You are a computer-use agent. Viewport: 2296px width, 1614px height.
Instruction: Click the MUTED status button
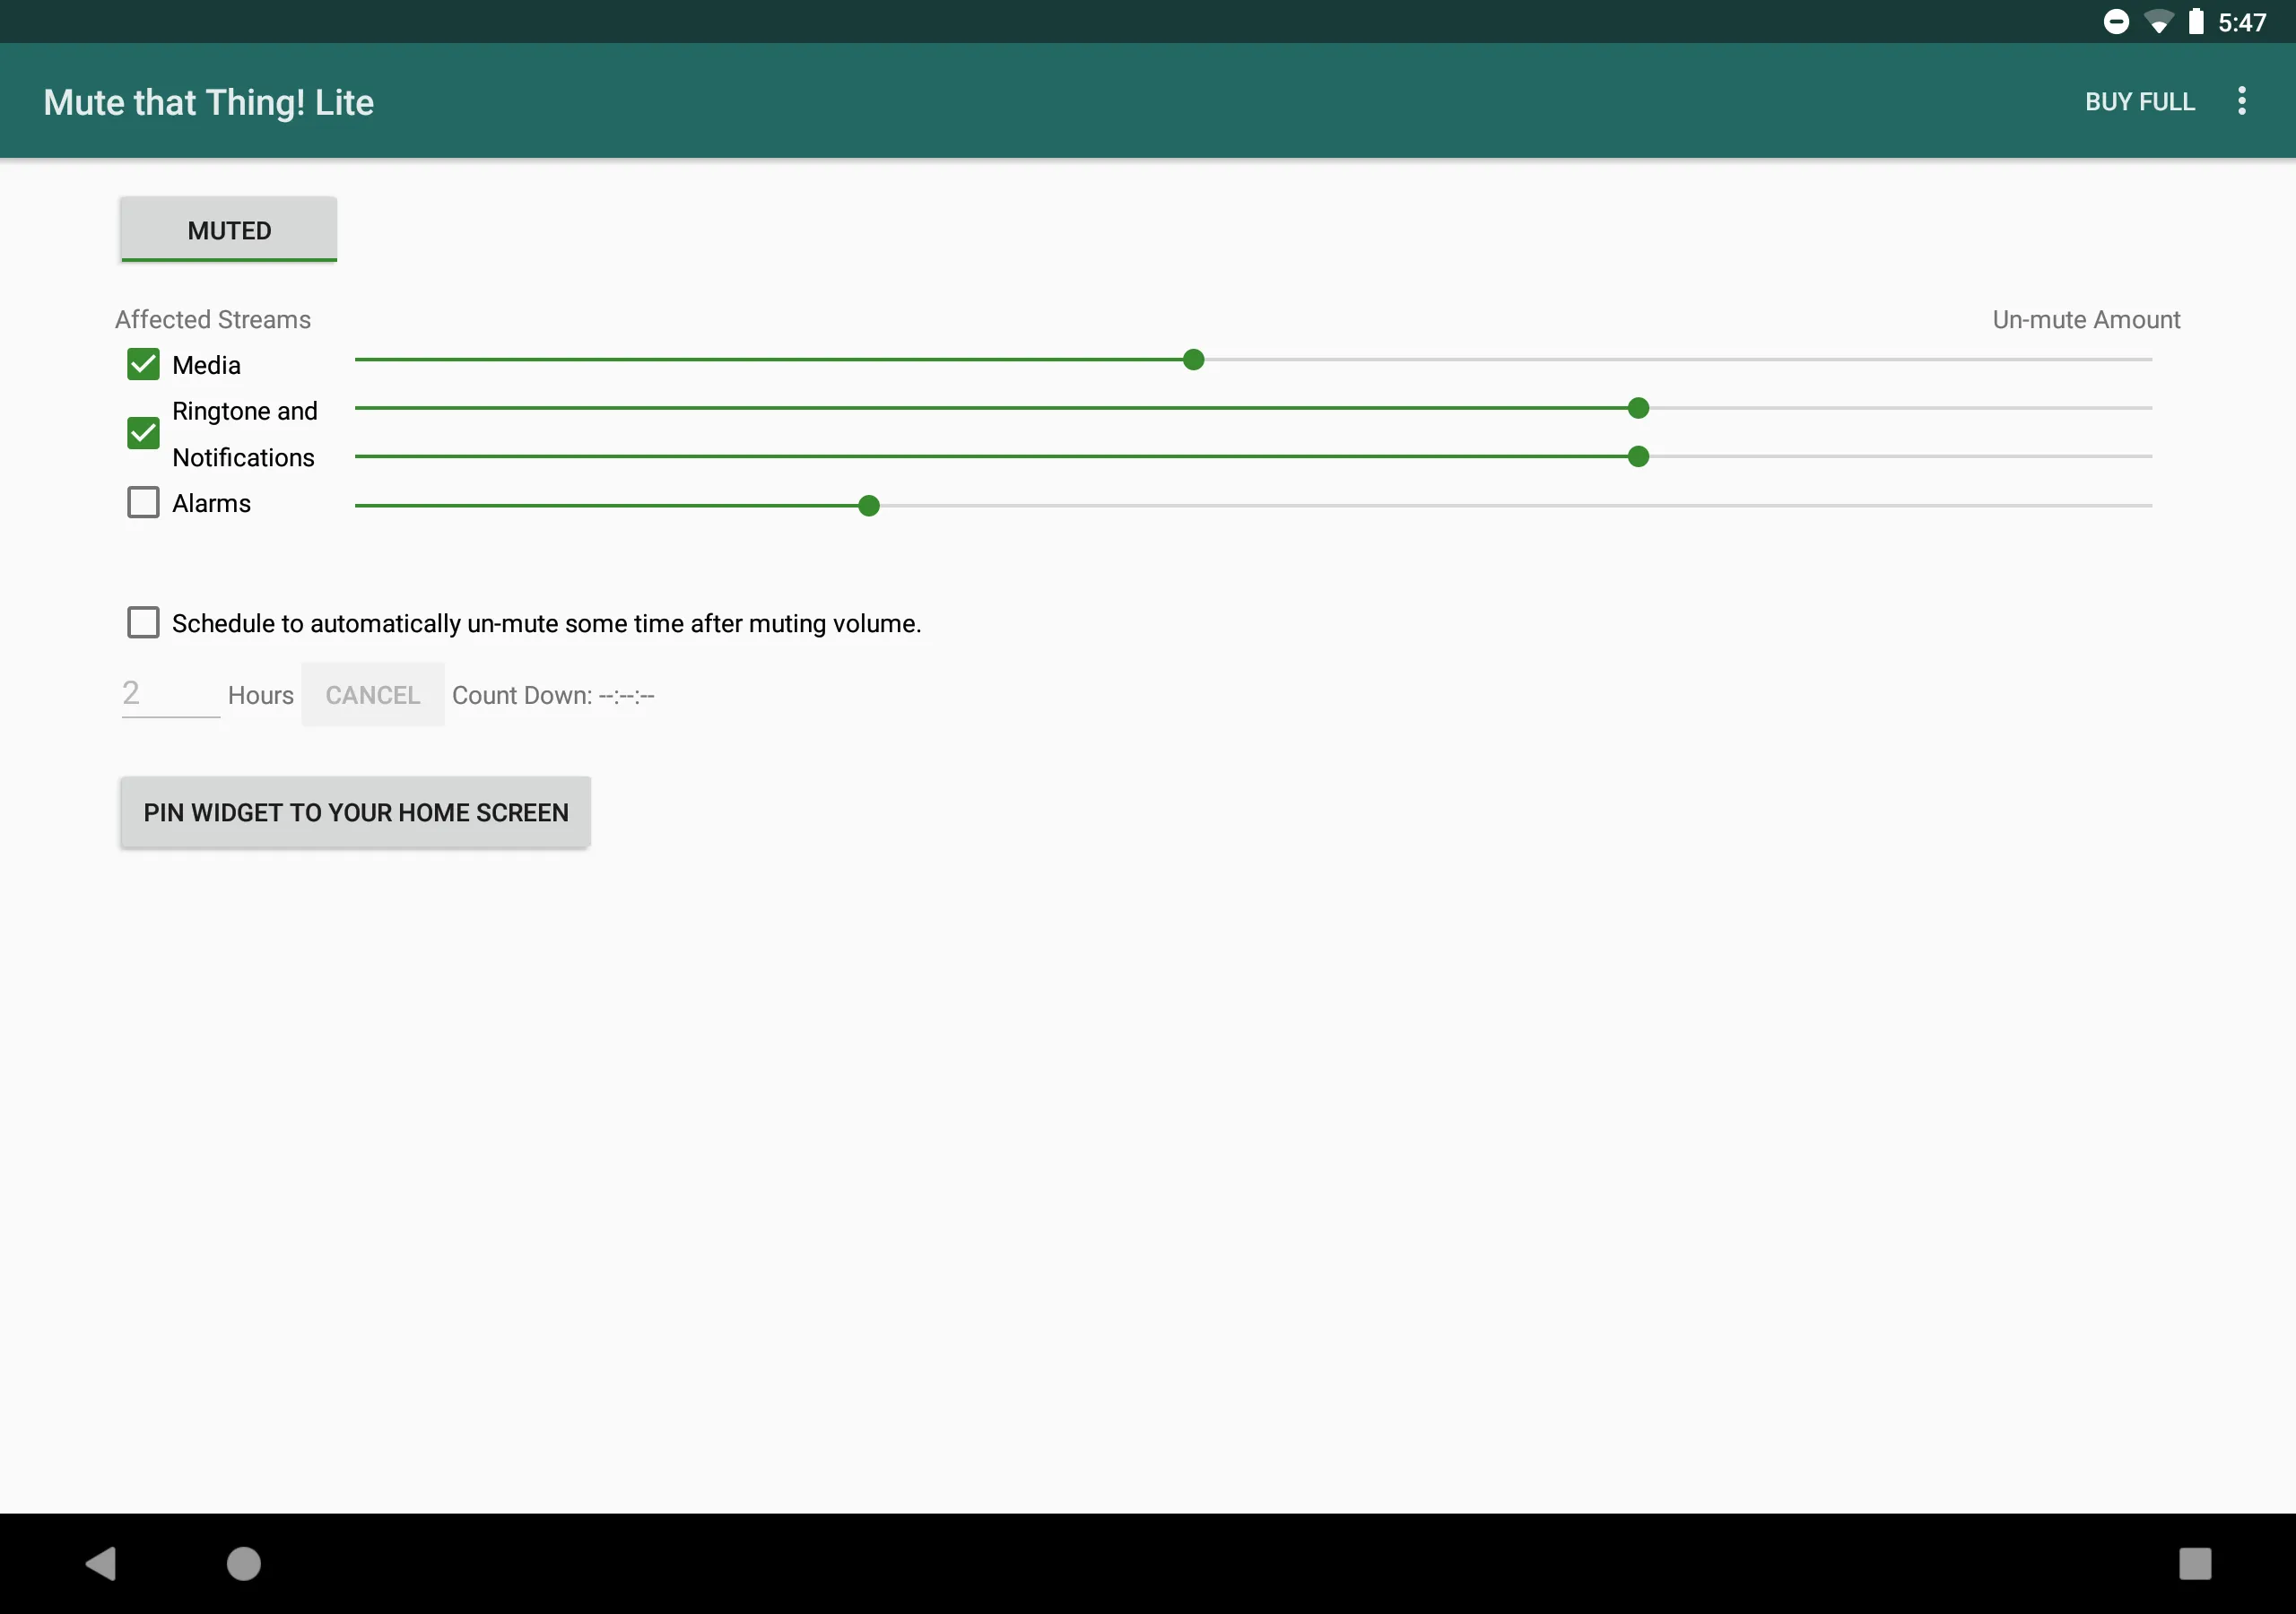coord(229,229)
